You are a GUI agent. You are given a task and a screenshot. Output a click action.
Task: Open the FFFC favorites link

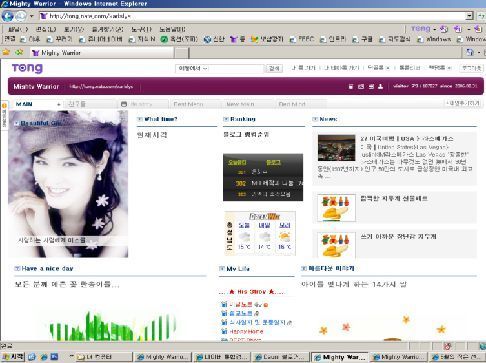(x=302, y=39)
